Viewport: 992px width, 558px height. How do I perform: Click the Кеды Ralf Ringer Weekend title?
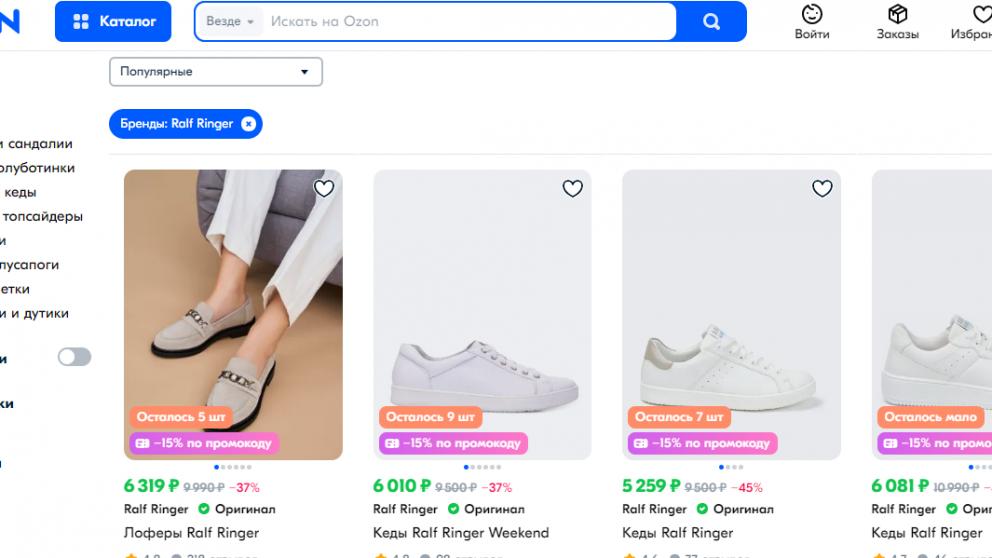461,533
